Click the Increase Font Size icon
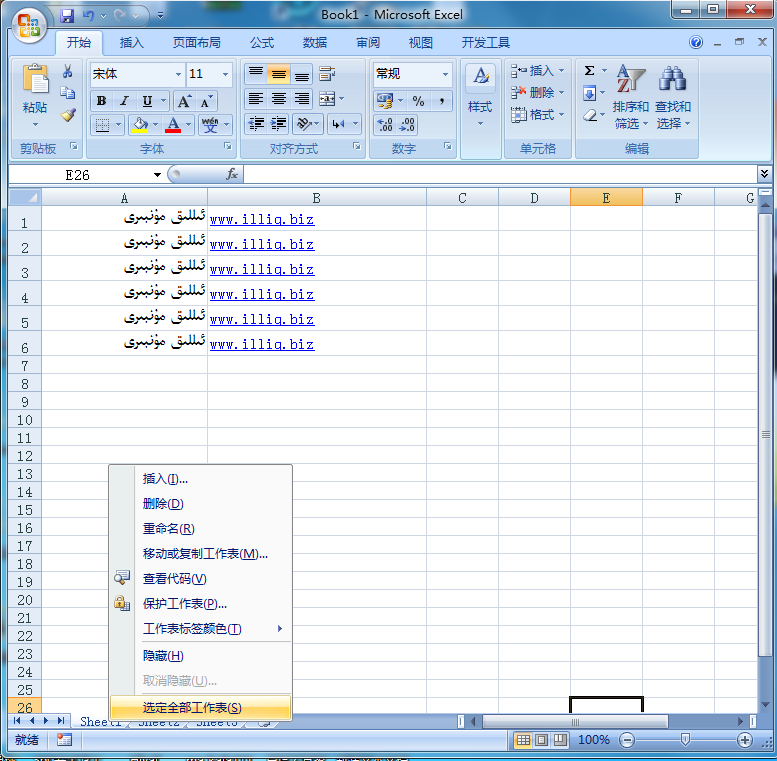Image resolution: width=777 pixels, height=761 pixels. coord(184,101)
